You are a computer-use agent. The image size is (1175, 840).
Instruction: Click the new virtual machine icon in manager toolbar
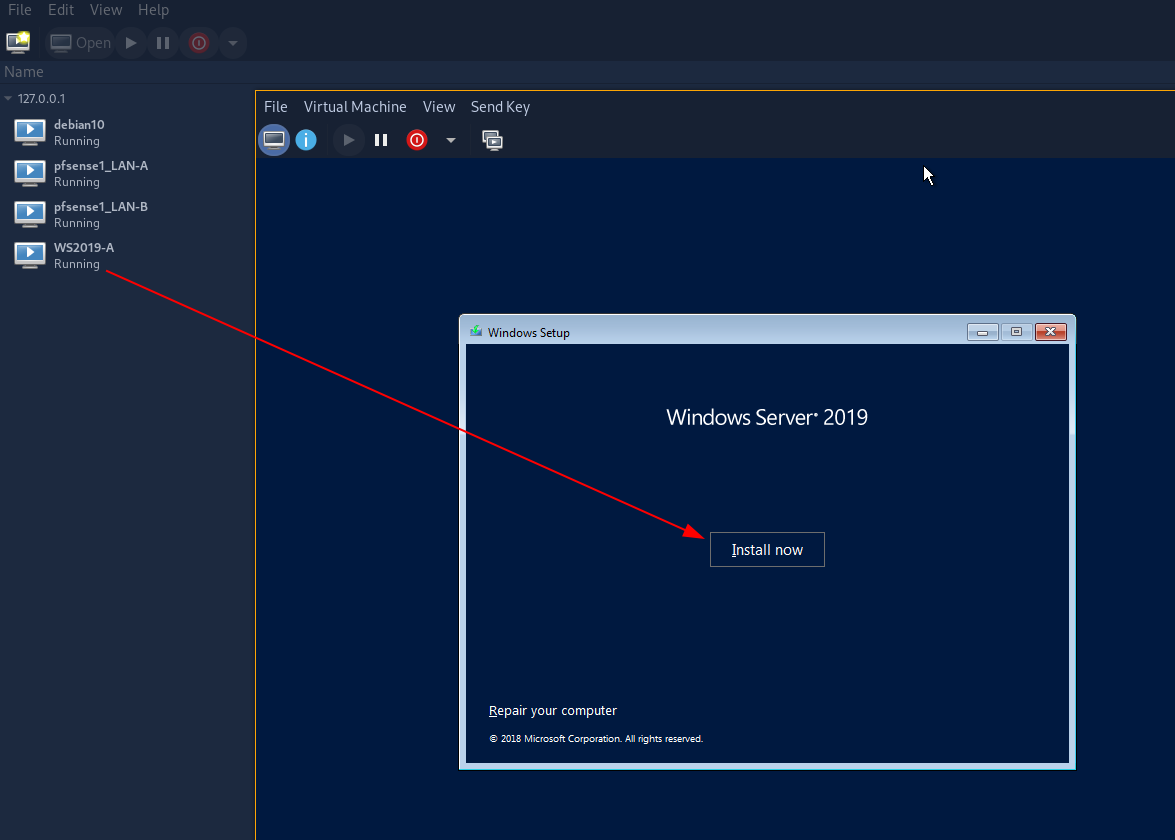point(18,42)
